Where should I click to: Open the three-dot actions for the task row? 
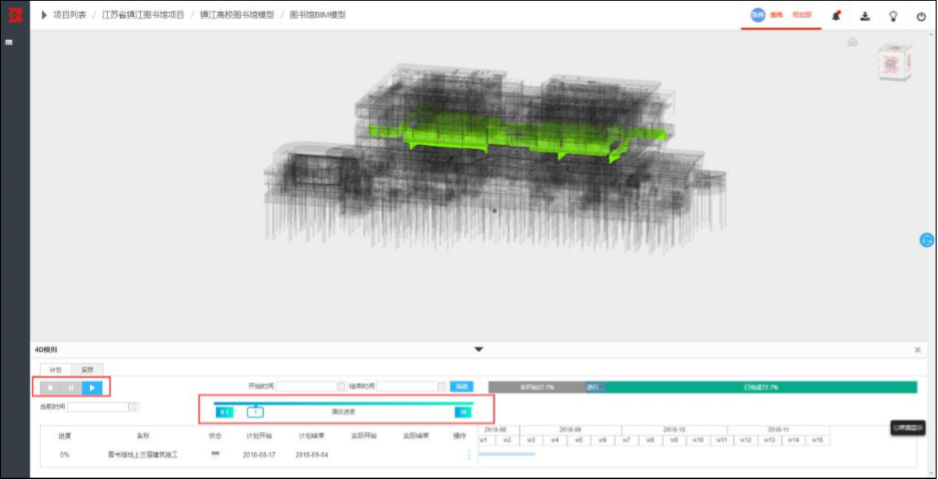[x=468, y=455]
